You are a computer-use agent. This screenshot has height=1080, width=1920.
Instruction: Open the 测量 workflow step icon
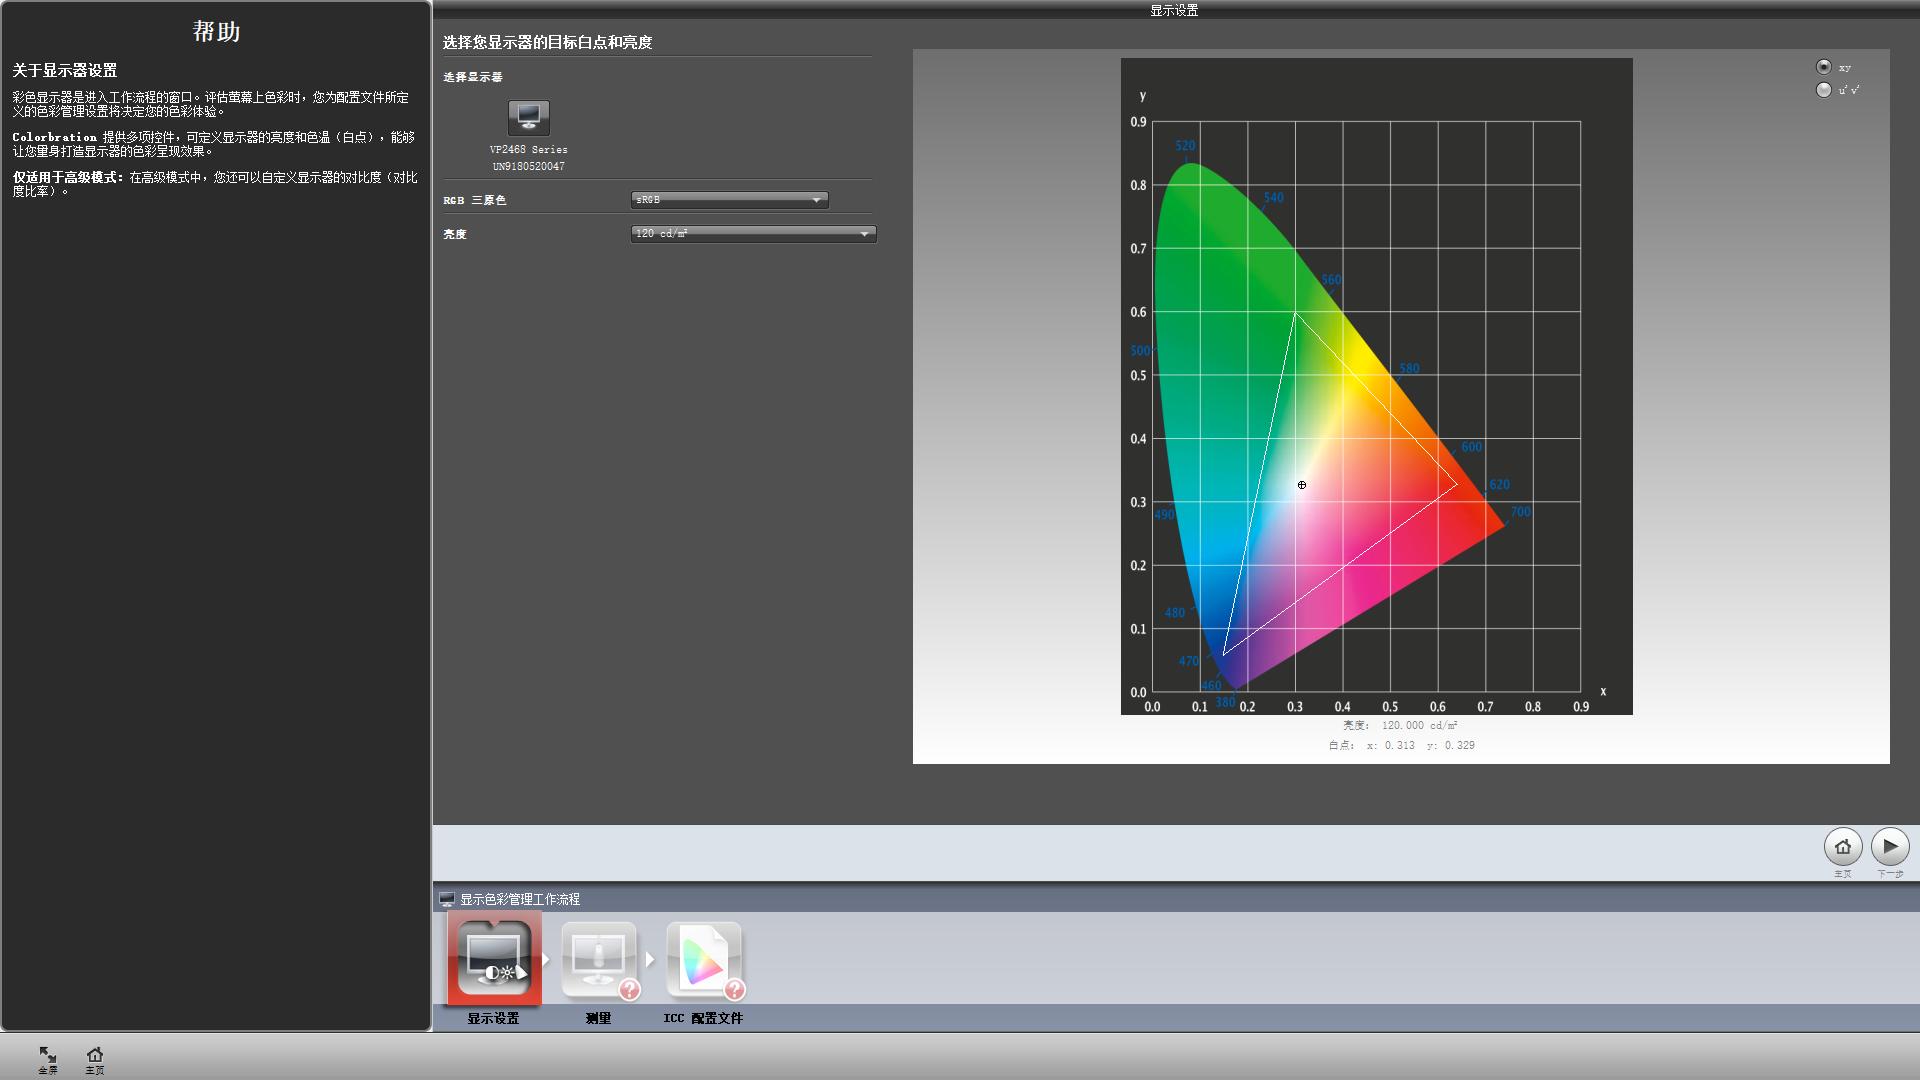pyautogui.click(x=598, y=959)
